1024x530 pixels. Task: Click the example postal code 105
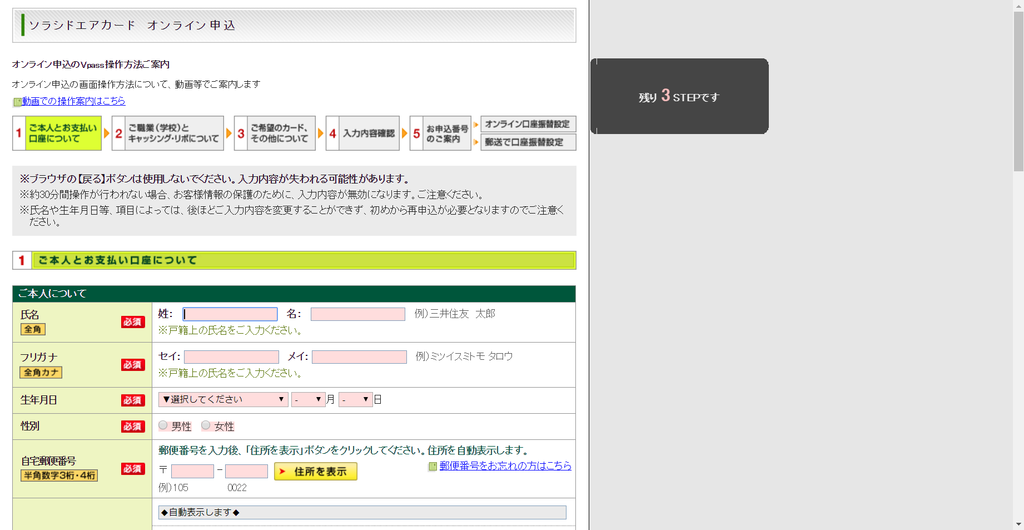click(174, 488)
